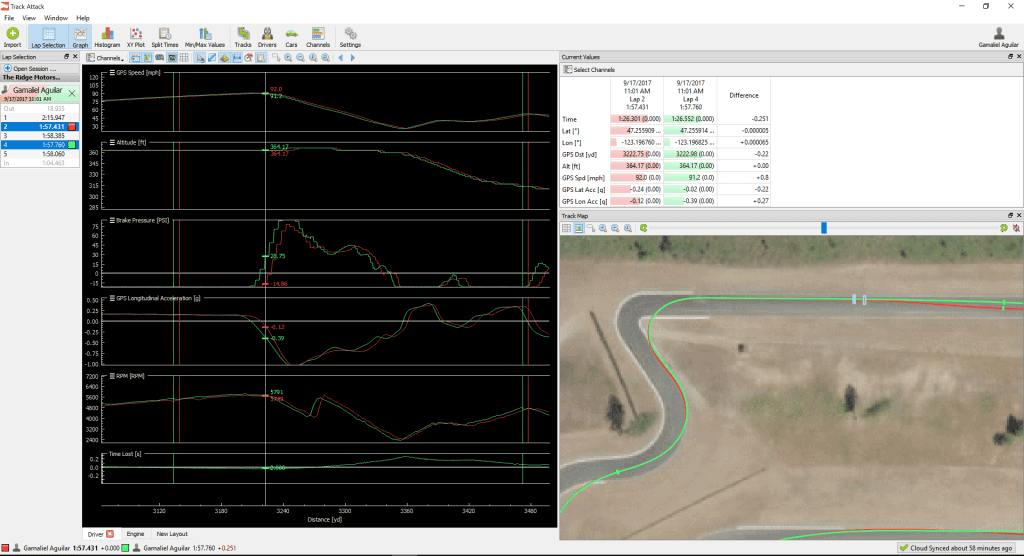Toggle the Graph view button
The image size is (1024, 556).
[80, 37]
